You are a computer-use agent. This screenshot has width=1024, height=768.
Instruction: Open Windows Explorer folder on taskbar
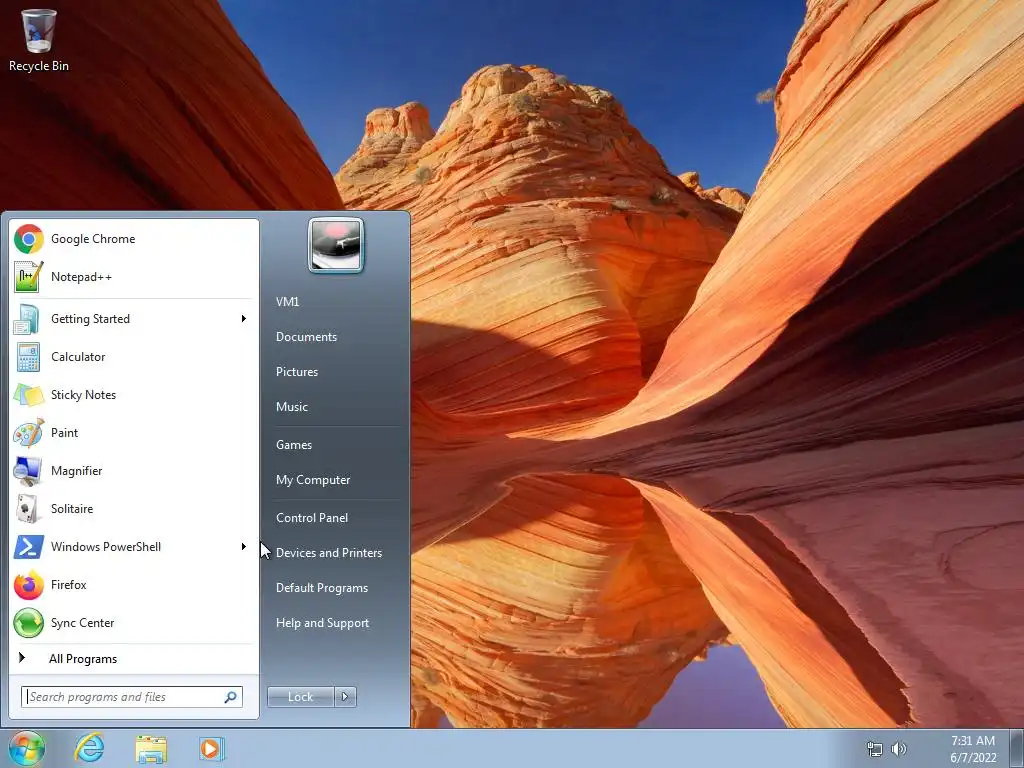pos(151,748)
